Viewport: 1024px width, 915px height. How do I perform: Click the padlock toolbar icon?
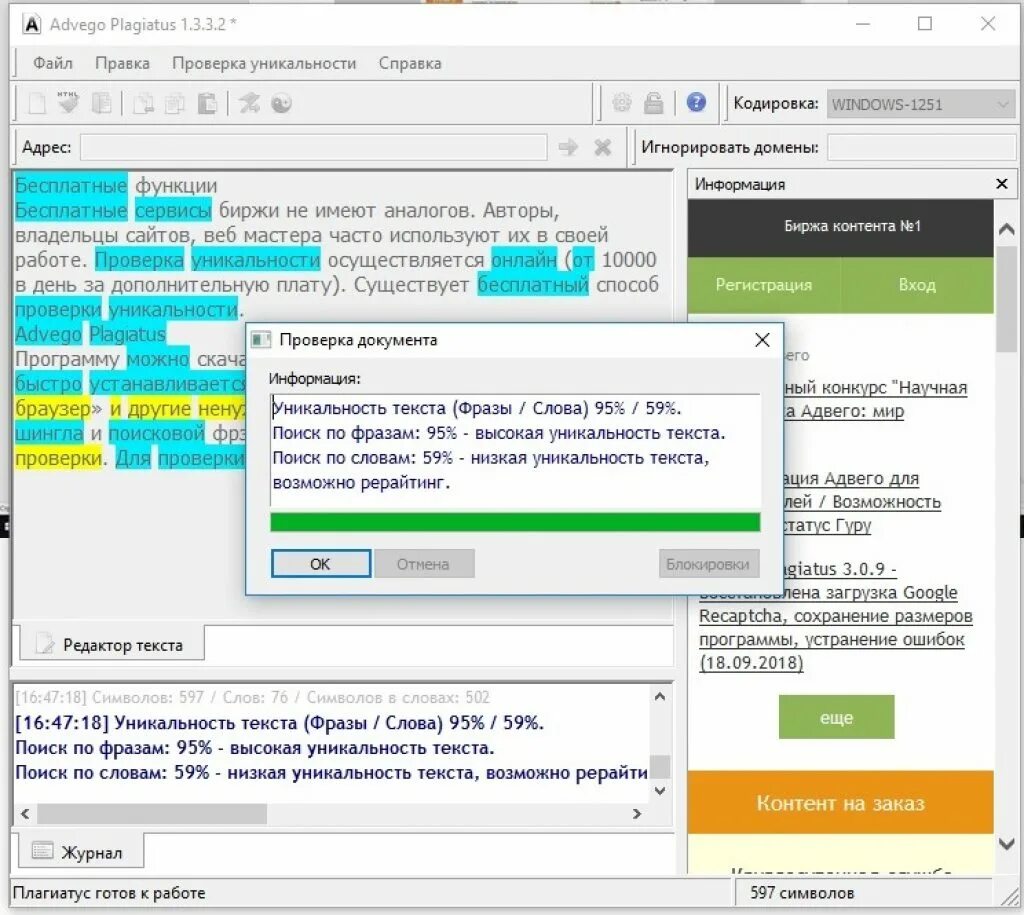(x=654, y=103)
